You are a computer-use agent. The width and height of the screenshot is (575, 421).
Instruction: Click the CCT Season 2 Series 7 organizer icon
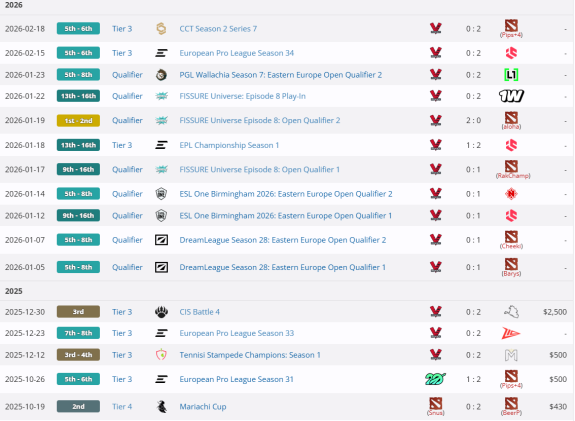click(161, 29)
